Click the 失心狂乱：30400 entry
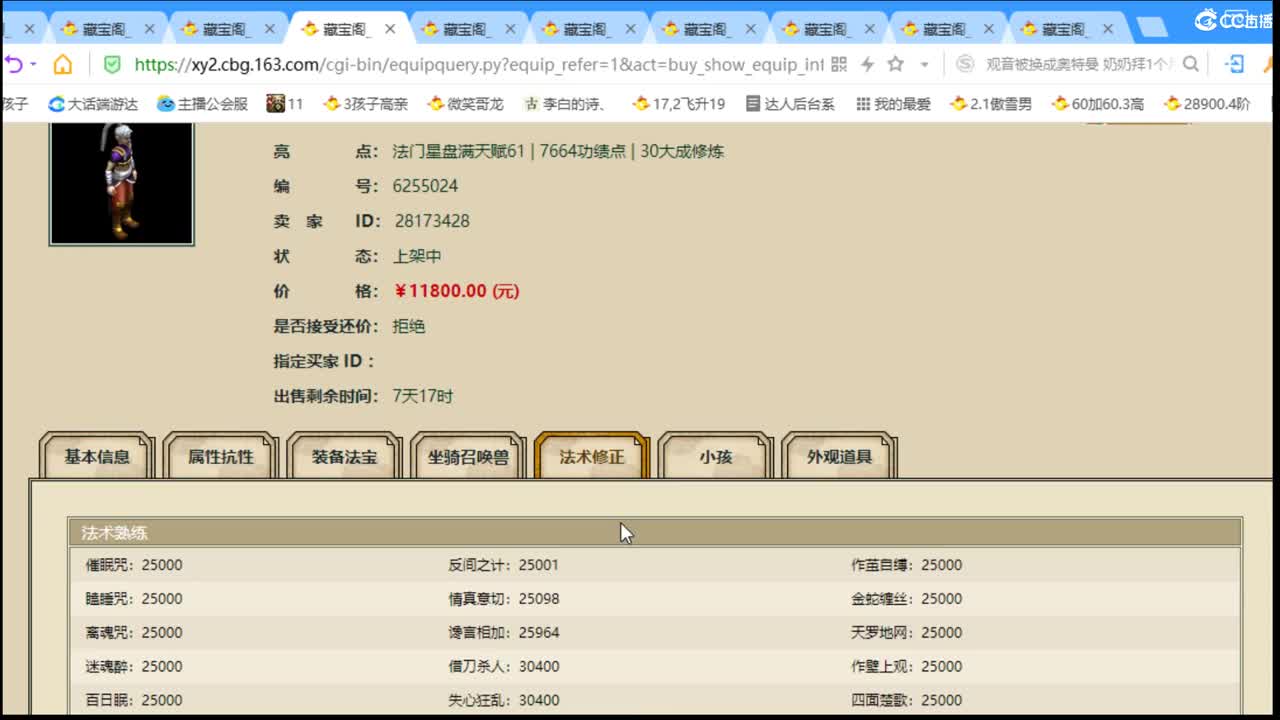This screenshot has height=720, width=1280. tap(504, 701)
